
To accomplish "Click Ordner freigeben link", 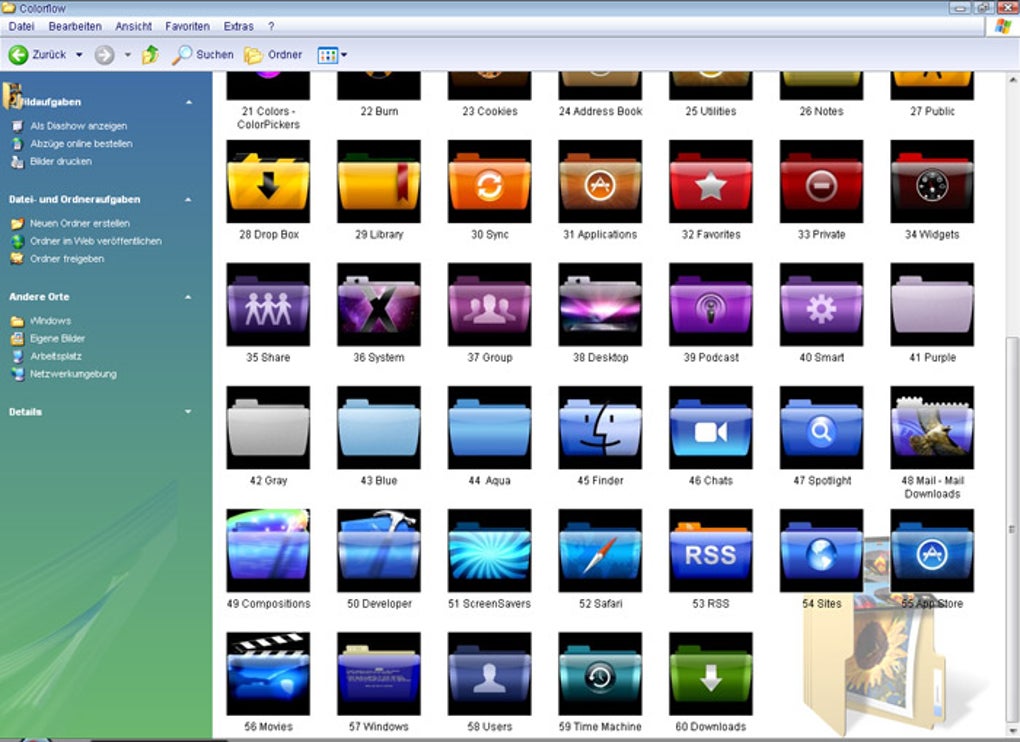I will [x=66, y=259].
